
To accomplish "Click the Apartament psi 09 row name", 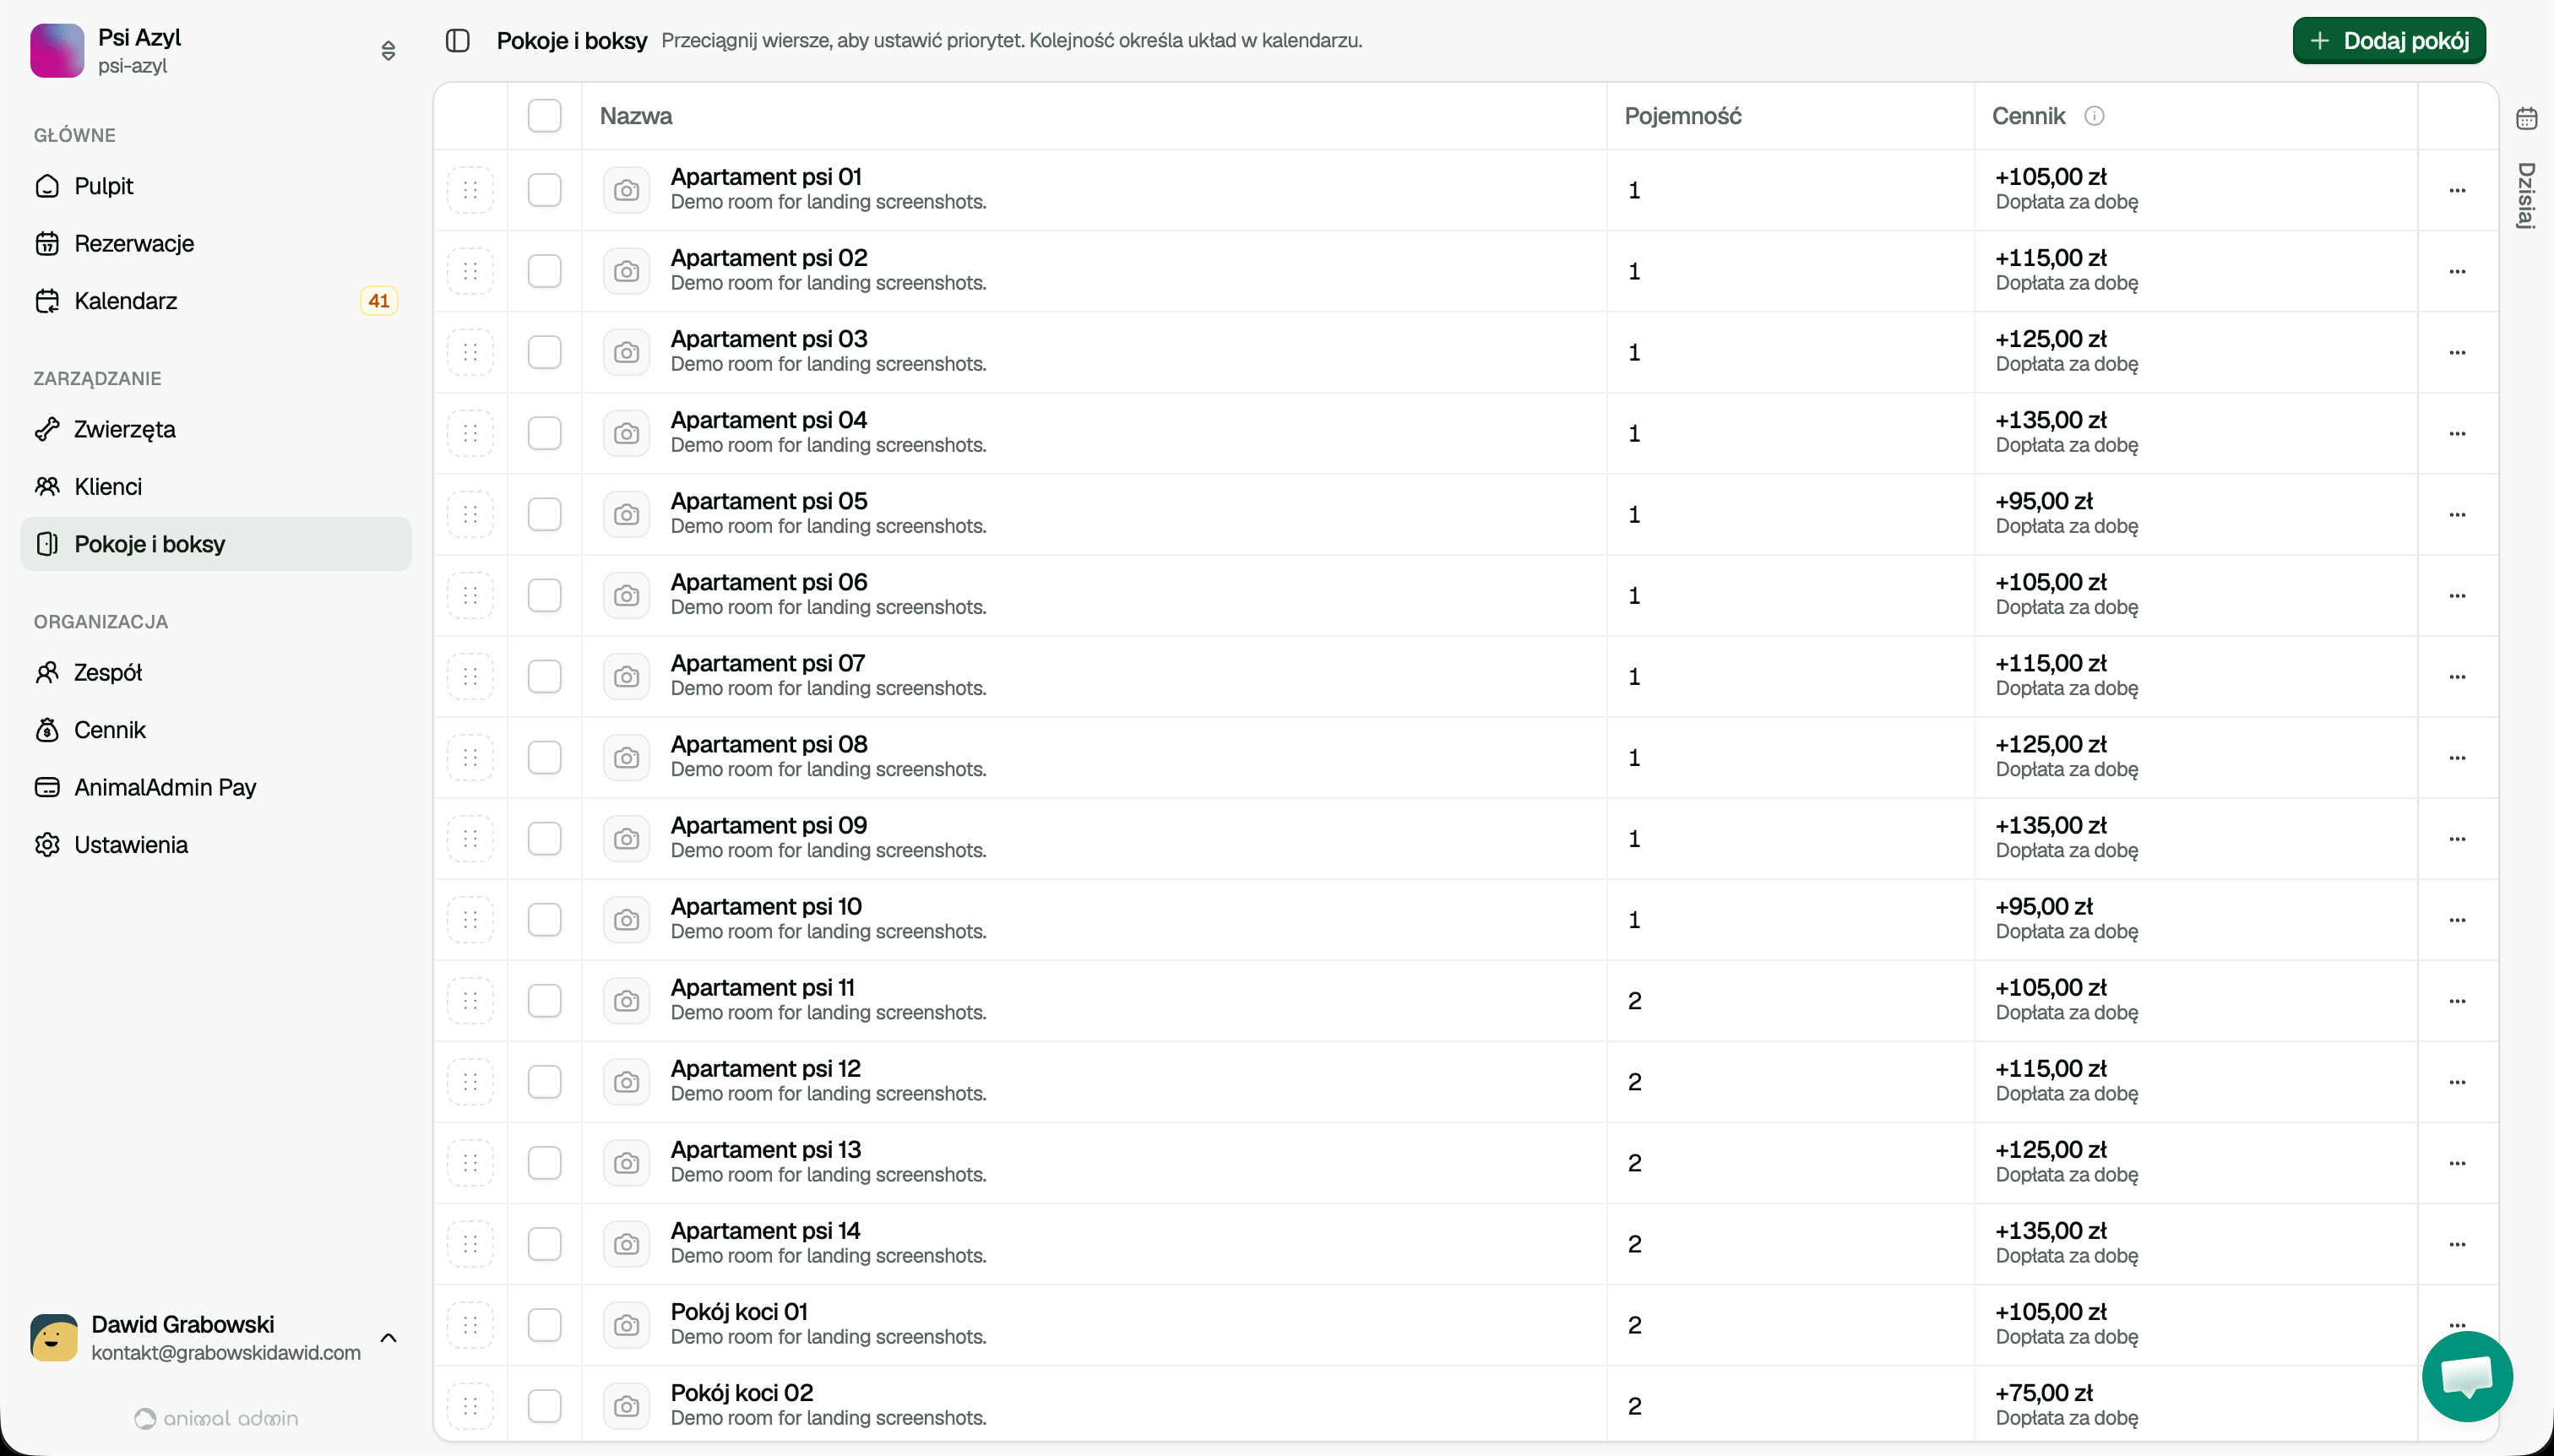I will [768, 826].
